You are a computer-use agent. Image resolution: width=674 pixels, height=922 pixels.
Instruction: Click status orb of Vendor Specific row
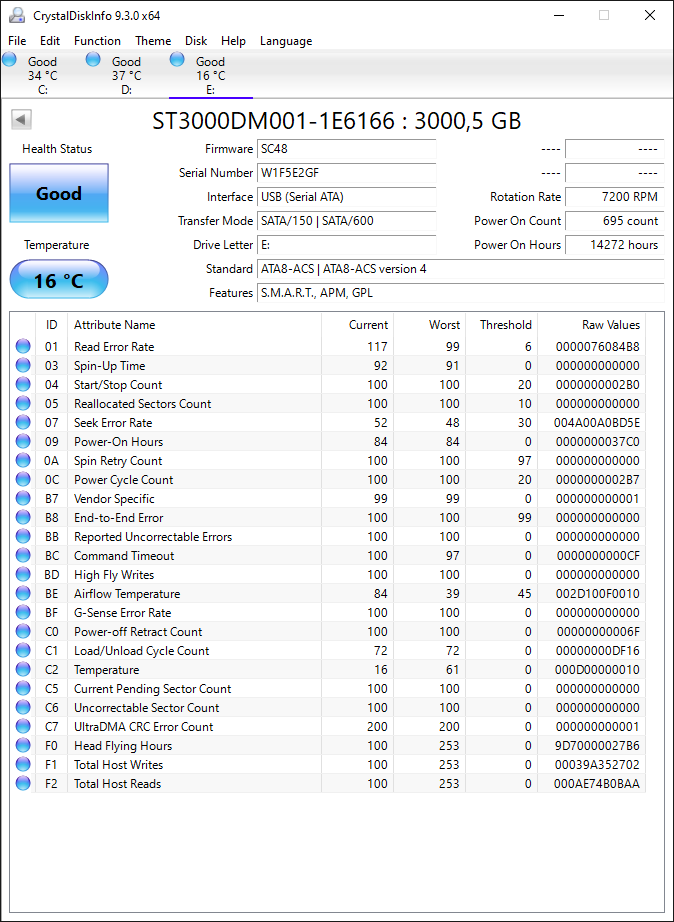23,499
